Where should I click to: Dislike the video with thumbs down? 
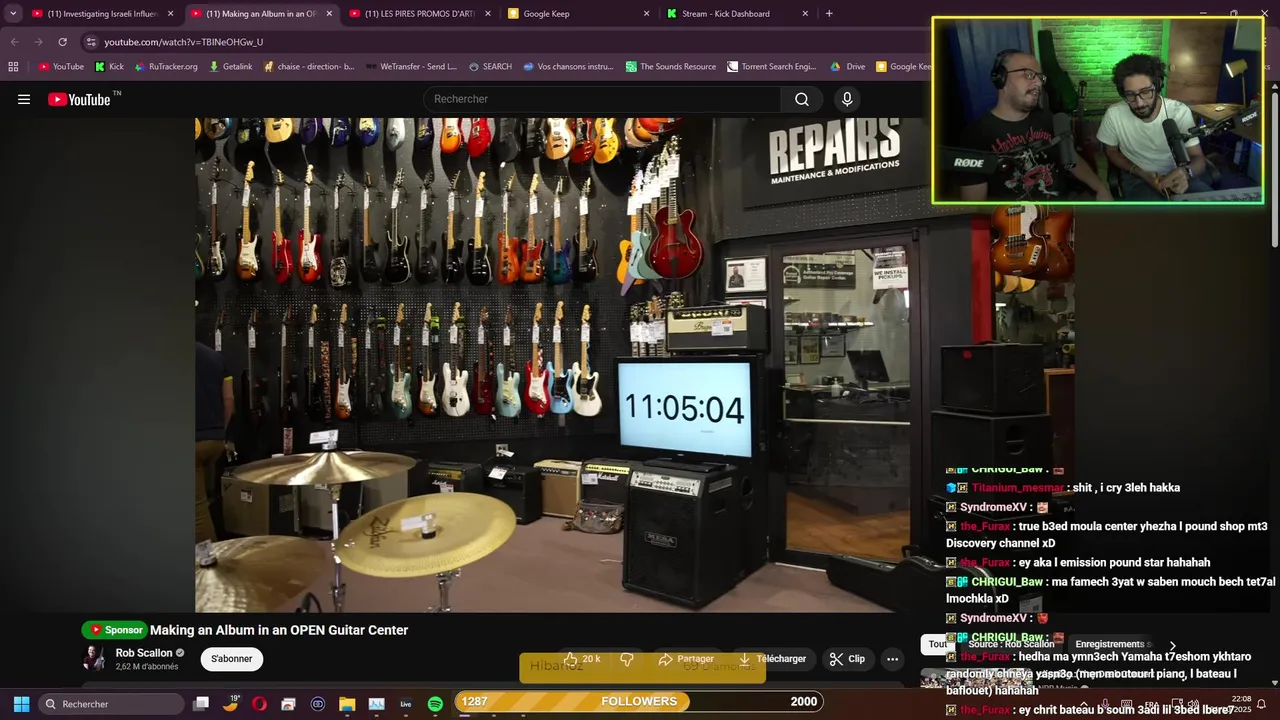tap(627, 659)
